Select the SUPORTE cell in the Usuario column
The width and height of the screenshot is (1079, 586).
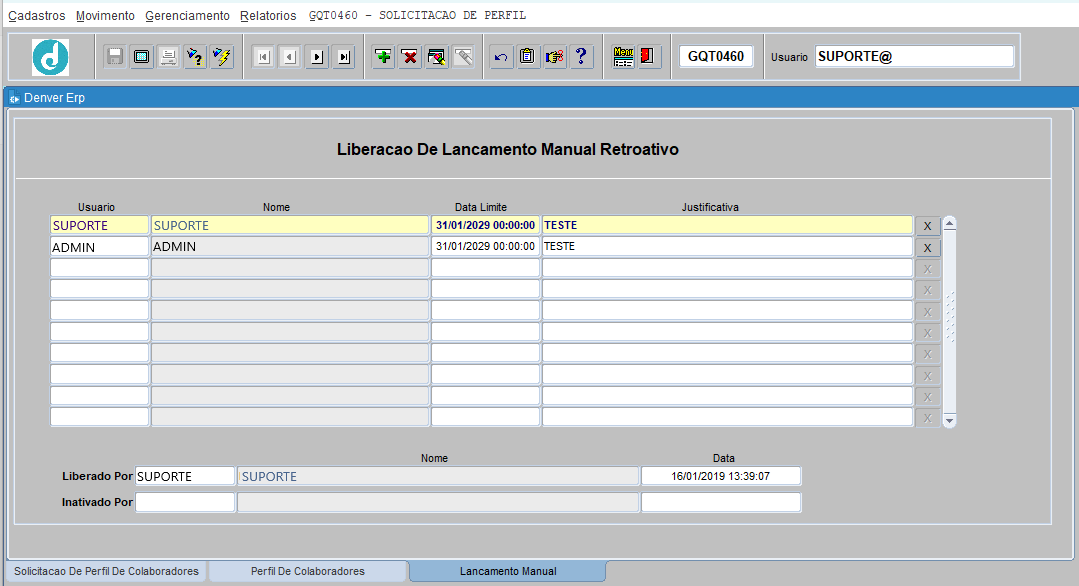99,226
